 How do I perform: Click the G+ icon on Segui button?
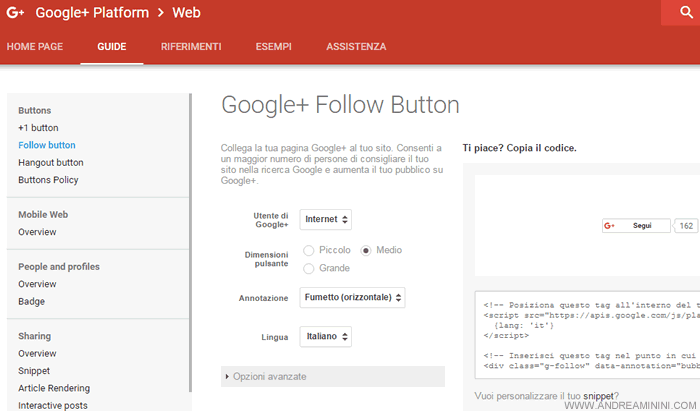609,226
